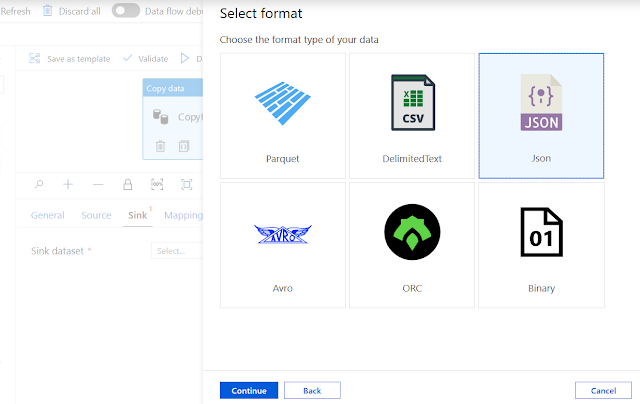
Task: Choose the DelimitedText CSV format tile
Action: [x=412, y=116]
